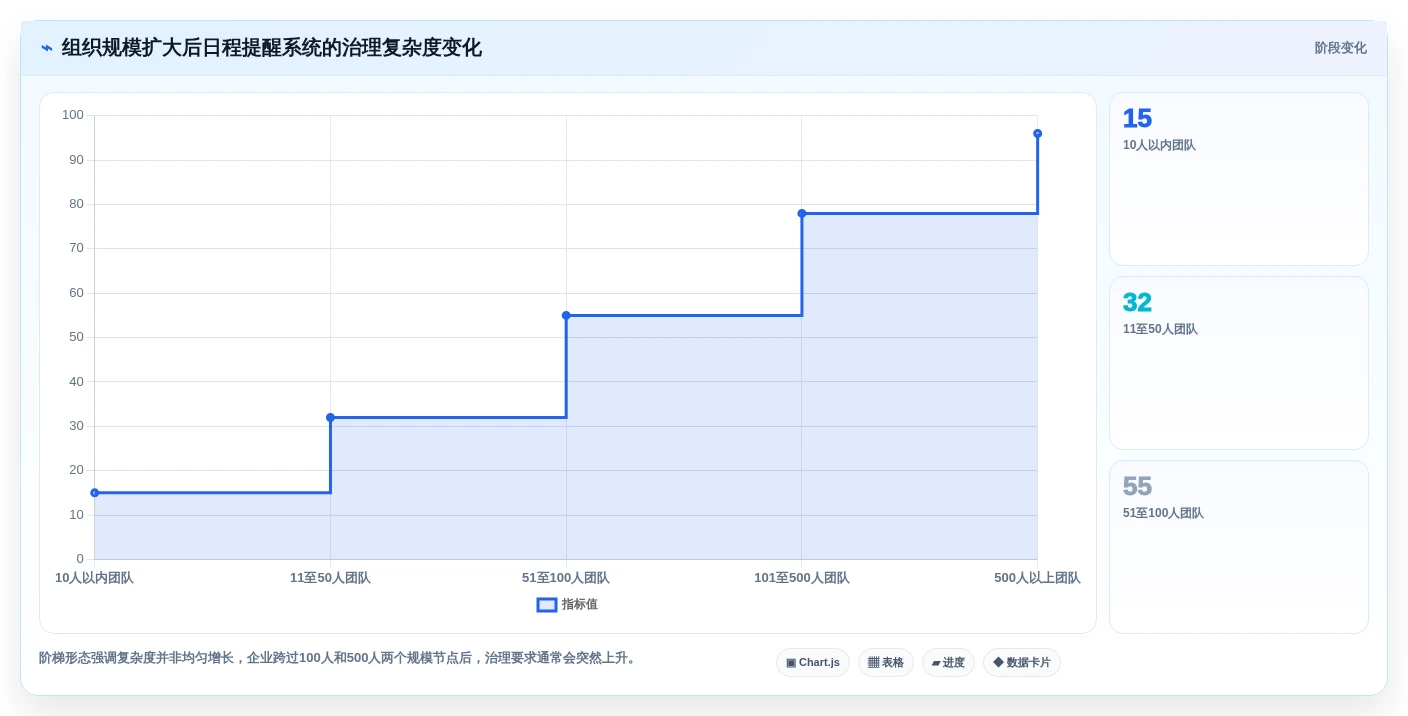The height and width of the screenshot is (716, 1408).
Task: Click card caption 10人以内团队
Action: click(x=1159, y=145)
